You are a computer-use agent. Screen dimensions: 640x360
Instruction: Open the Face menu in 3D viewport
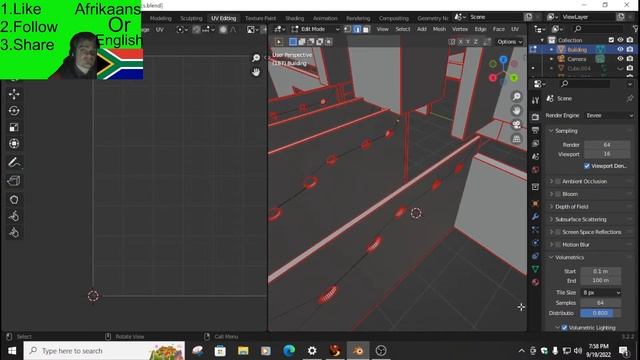click(x=498, y=29)
